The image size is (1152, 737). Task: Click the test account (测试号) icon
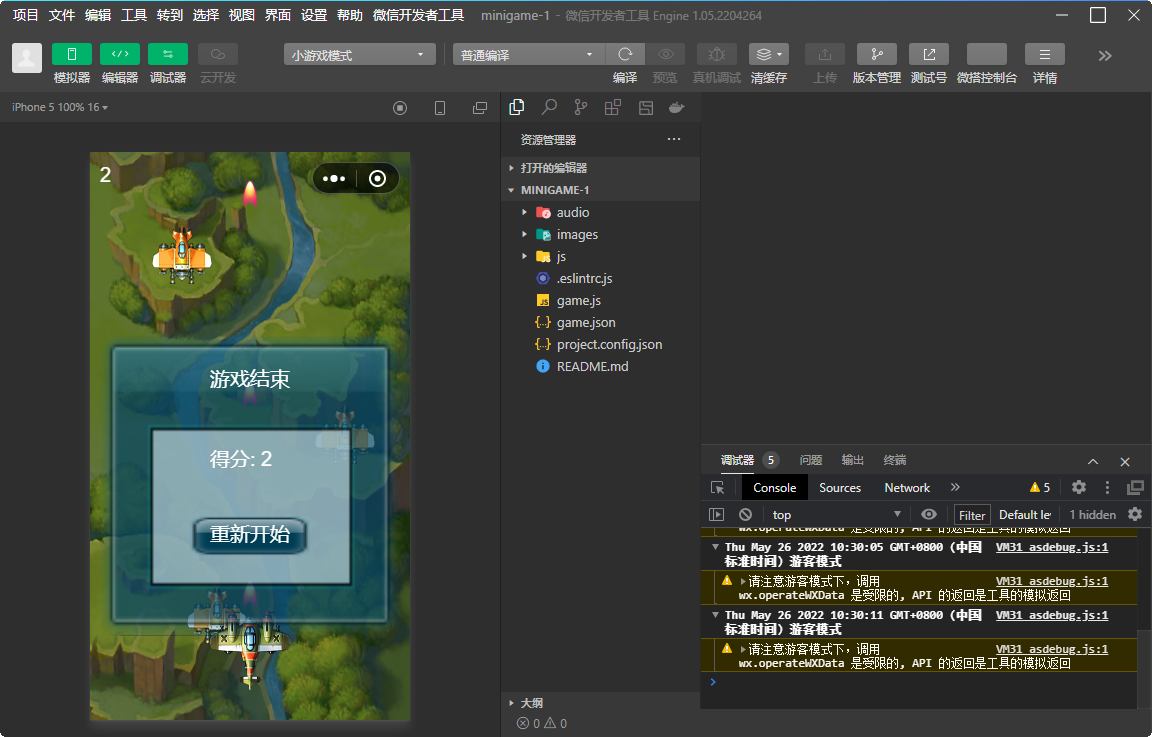(x=929, y=54)
